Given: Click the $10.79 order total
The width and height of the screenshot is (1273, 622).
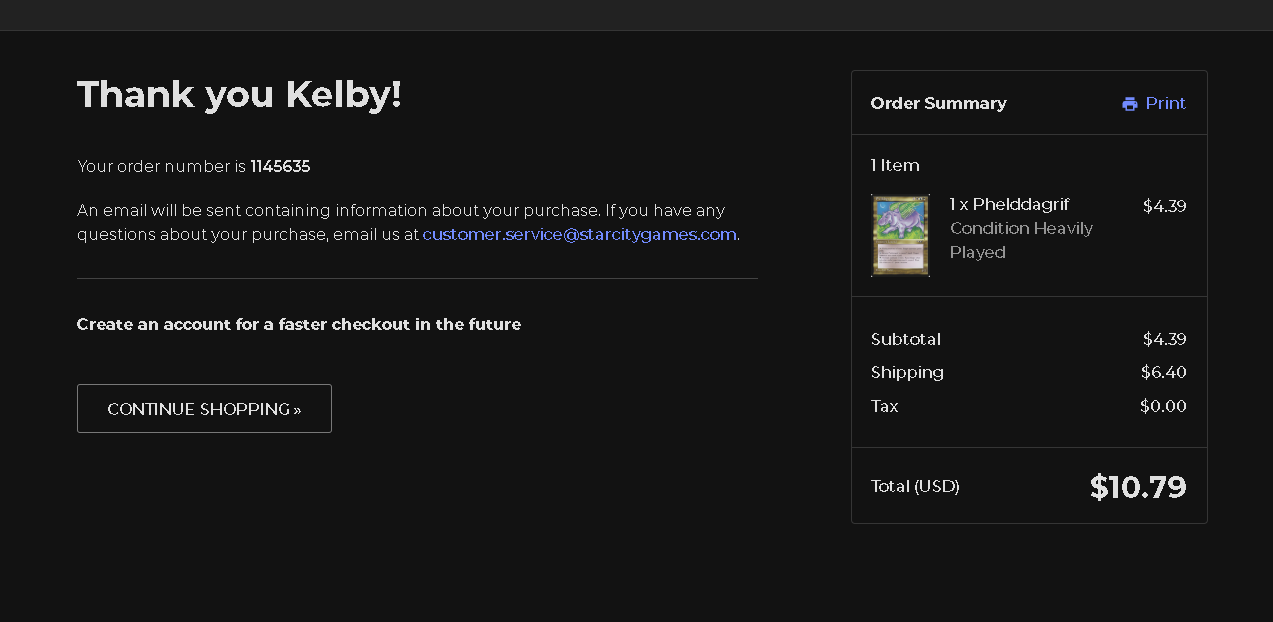Looking at the screenshot, I should pos(1137,487).
